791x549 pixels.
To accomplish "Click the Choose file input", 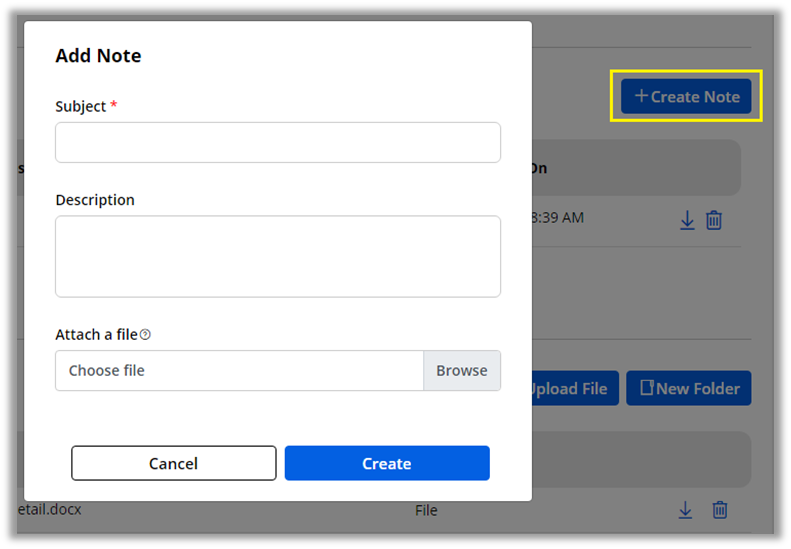I will coord(239,370).
